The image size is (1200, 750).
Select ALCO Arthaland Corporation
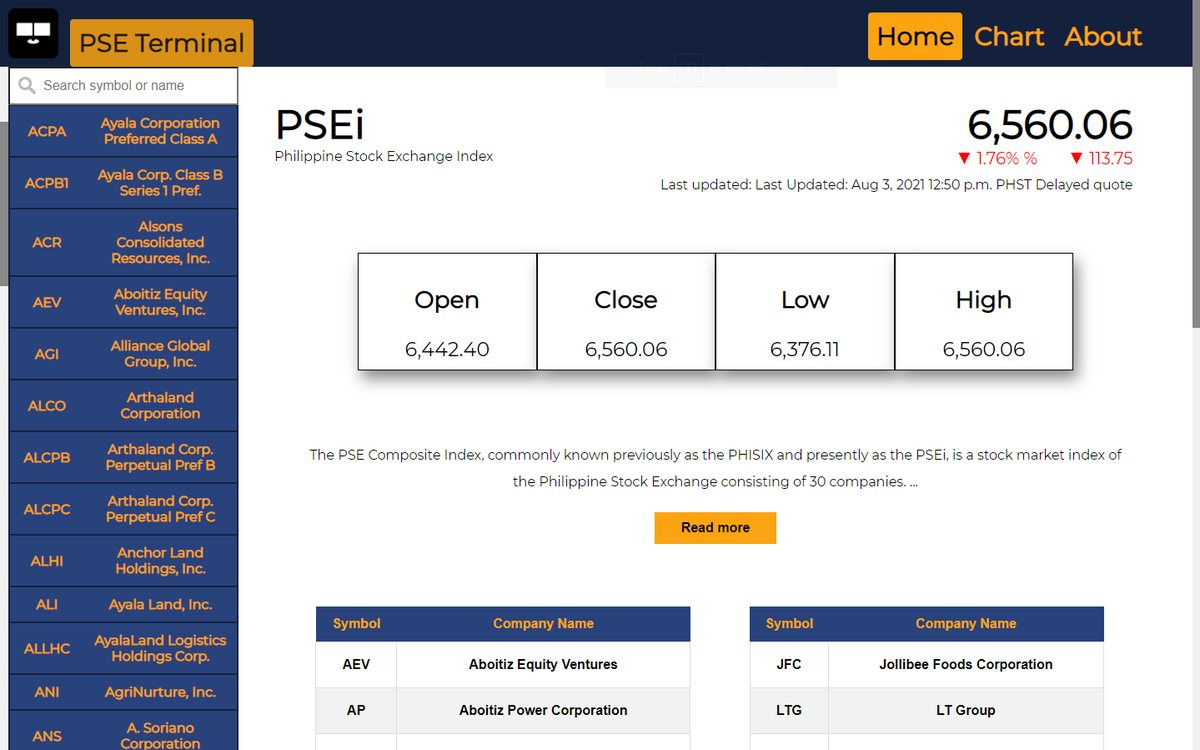click(123, 405)
